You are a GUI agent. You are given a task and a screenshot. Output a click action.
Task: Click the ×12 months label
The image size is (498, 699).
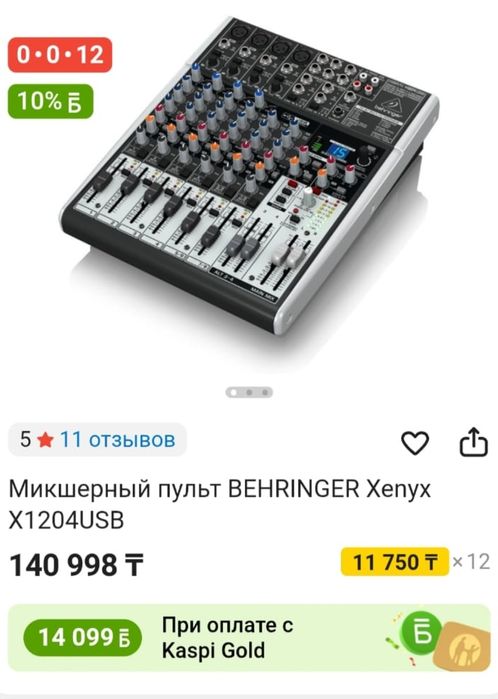(471, 561)
